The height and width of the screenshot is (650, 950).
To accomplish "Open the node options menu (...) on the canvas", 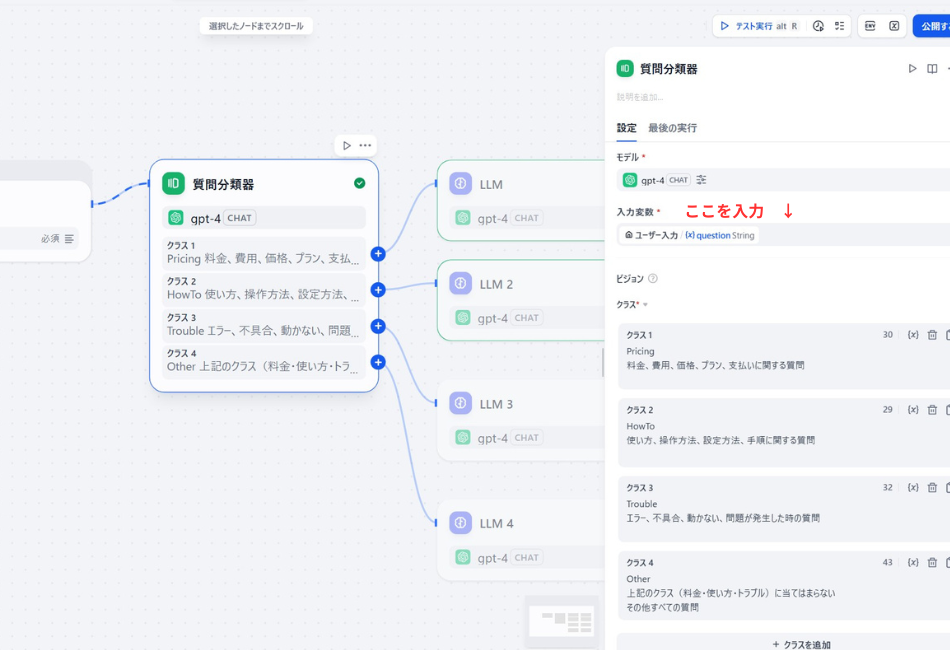I will pyautogui.click(x=365, y=145).
